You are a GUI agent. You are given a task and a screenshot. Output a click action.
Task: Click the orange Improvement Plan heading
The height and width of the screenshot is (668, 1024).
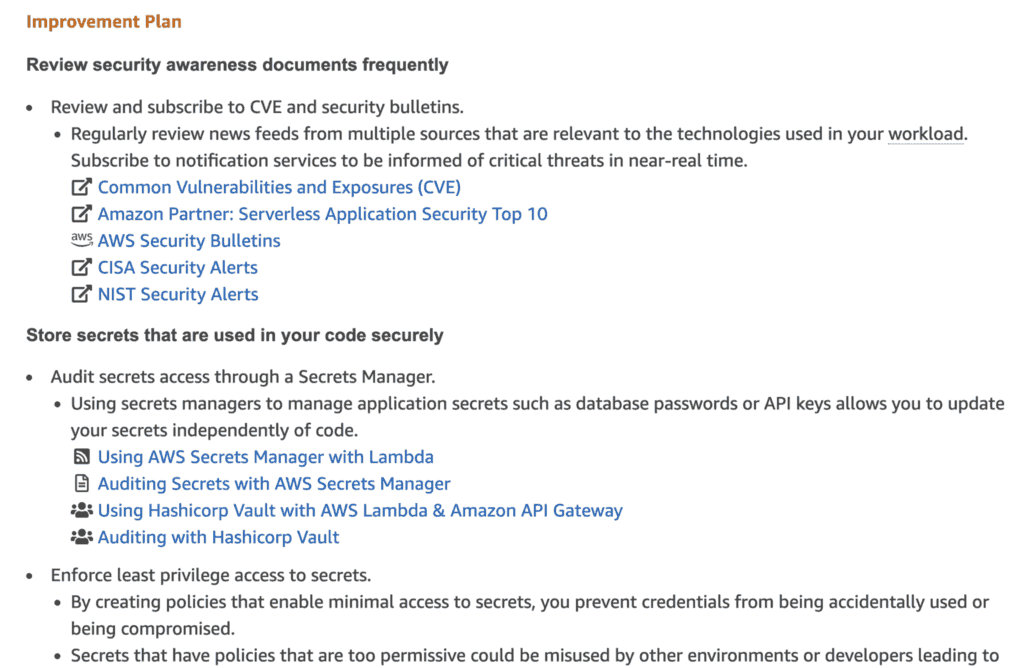104,21
